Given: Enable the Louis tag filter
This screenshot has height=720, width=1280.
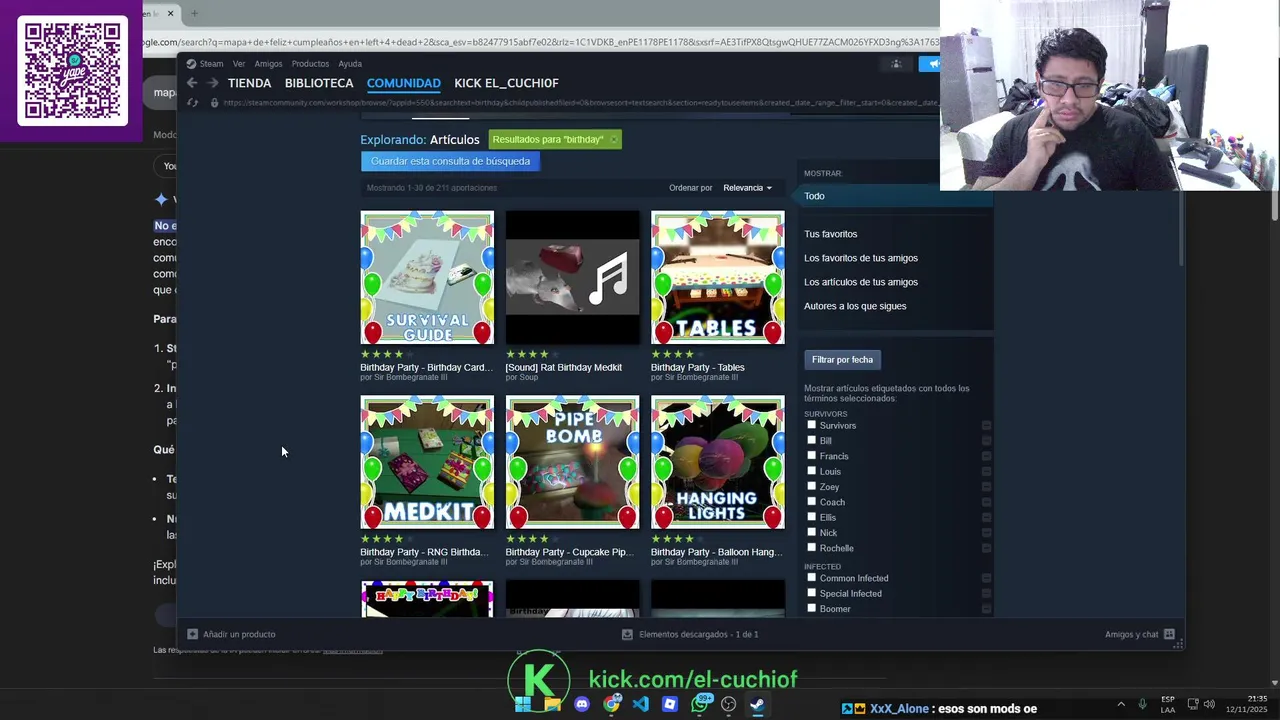Looking at the screenshot, I should tap(811, 471).
